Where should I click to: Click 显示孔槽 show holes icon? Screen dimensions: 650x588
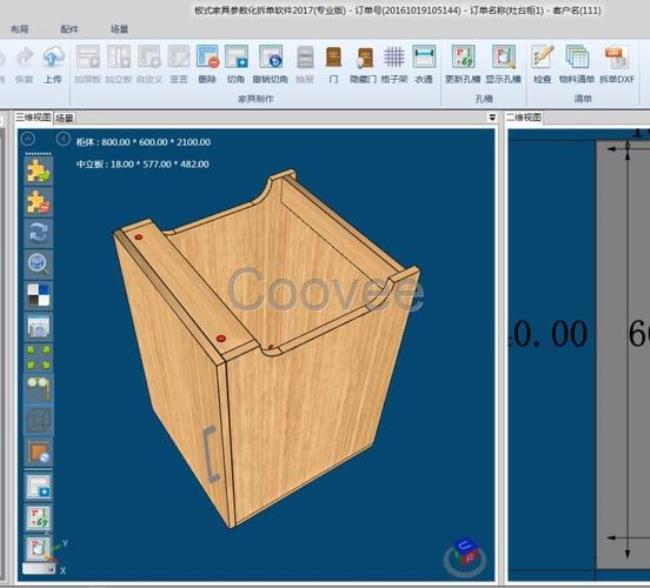point(504,57)
